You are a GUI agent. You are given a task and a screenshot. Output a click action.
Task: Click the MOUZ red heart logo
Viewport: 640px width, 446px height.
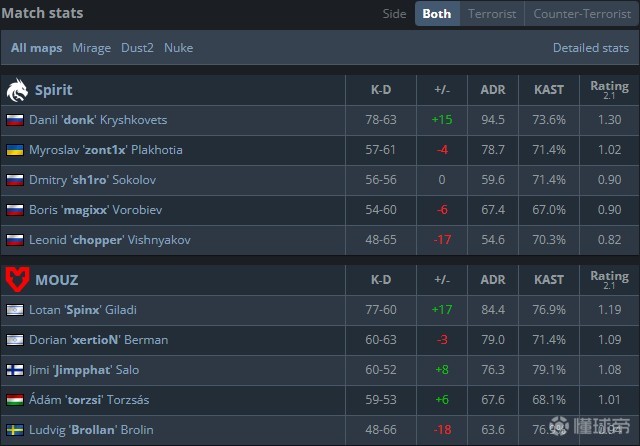pyautogui.click(x=17, y=279)
